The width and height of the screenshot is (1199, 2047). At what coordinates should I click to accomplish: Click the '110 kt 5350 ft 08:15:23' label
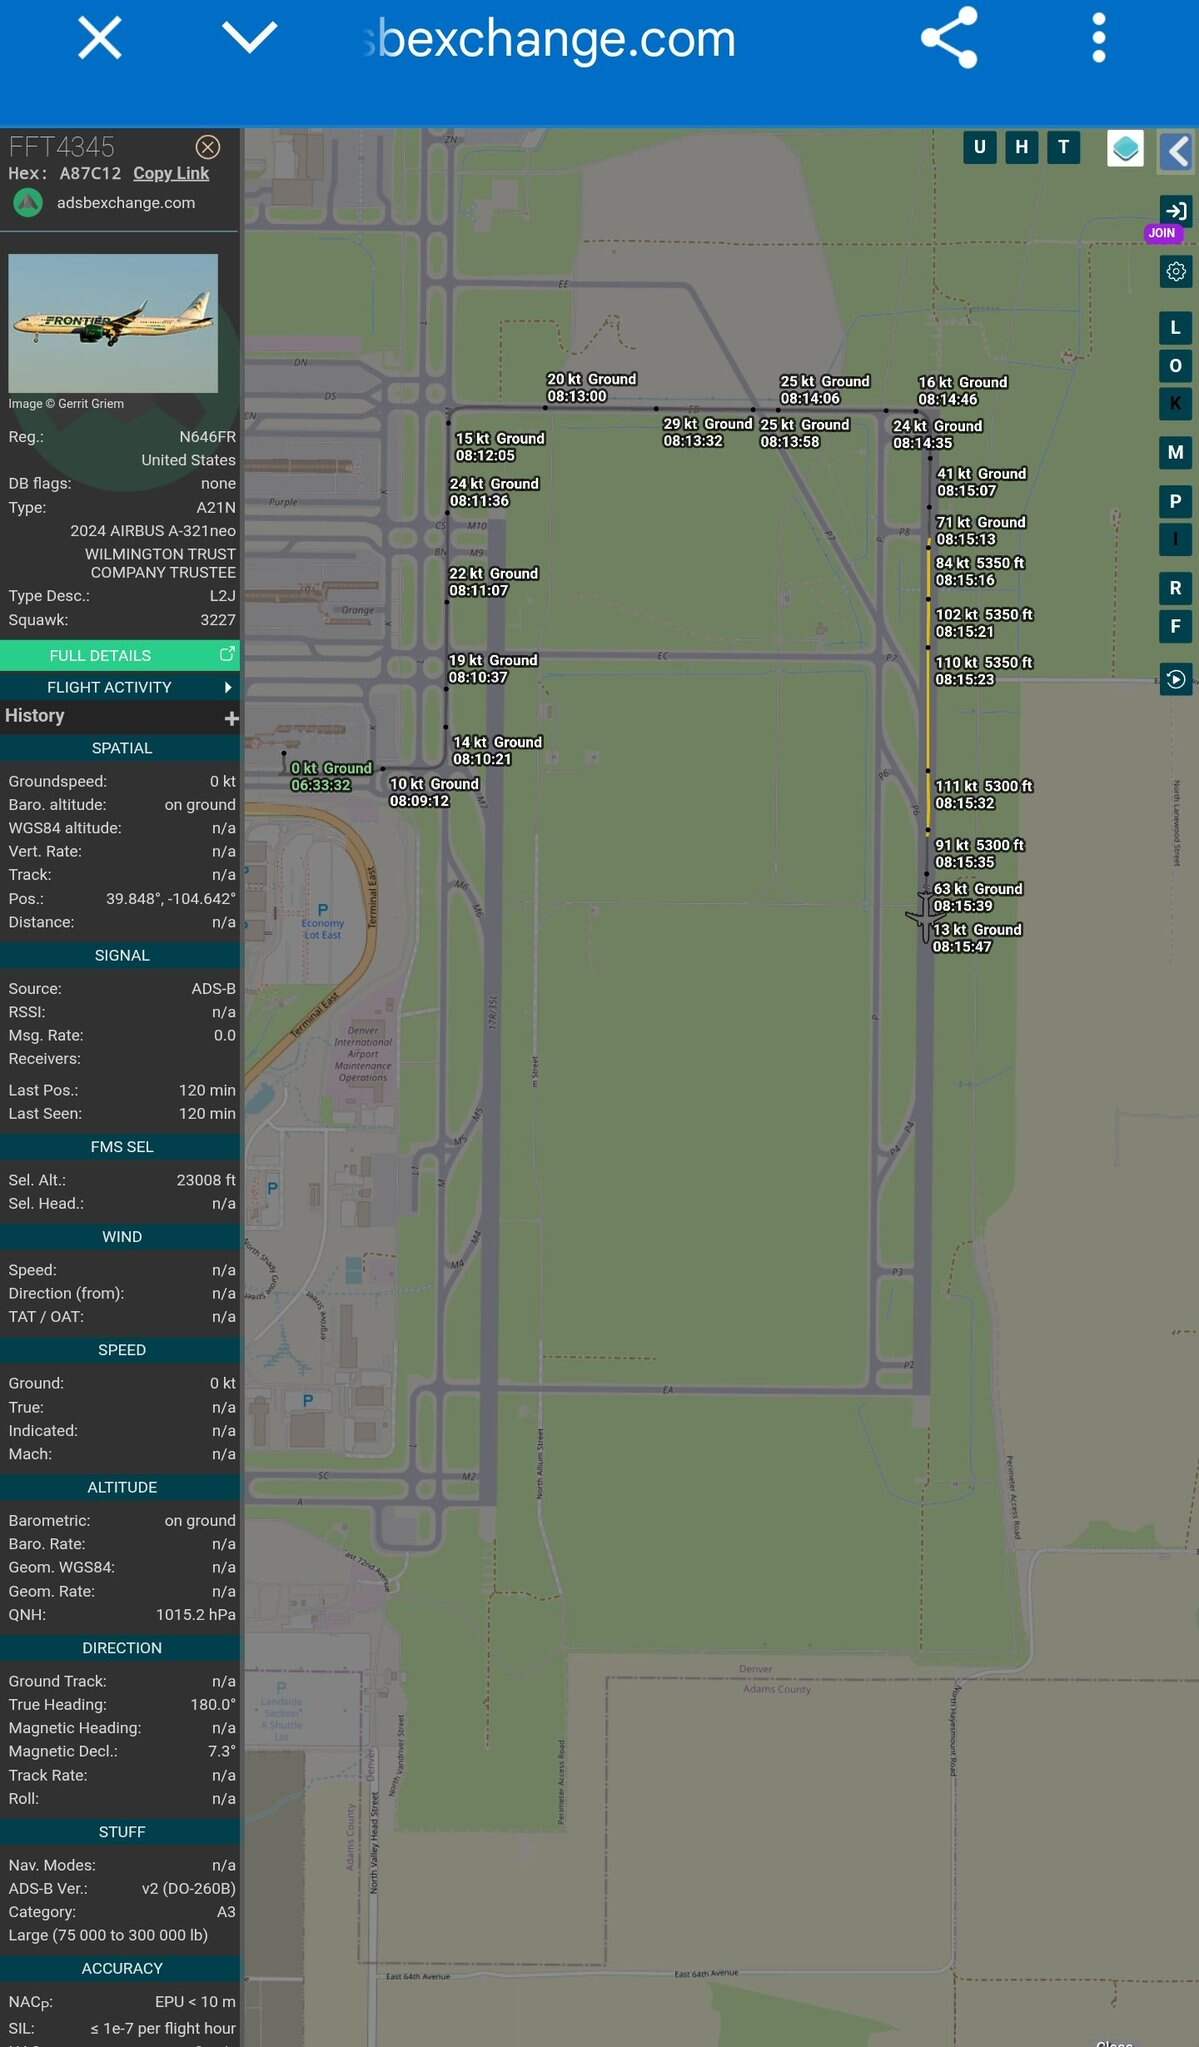(x=984, y=670)
